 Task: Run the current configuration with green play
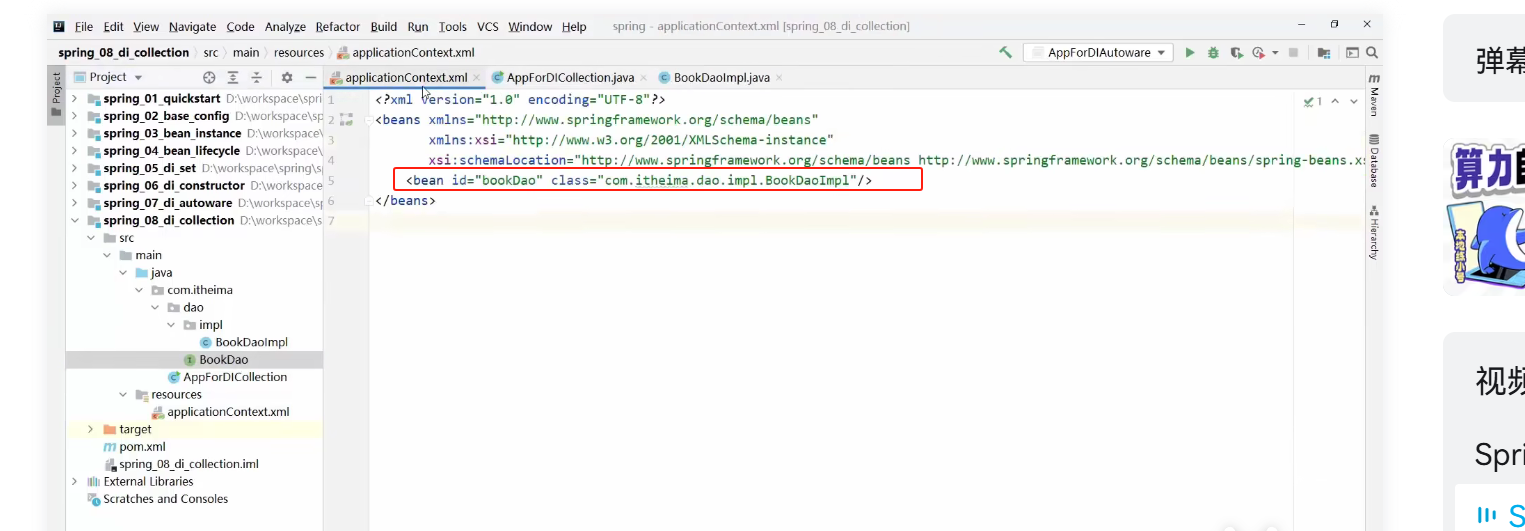[x=1190, y=53]
